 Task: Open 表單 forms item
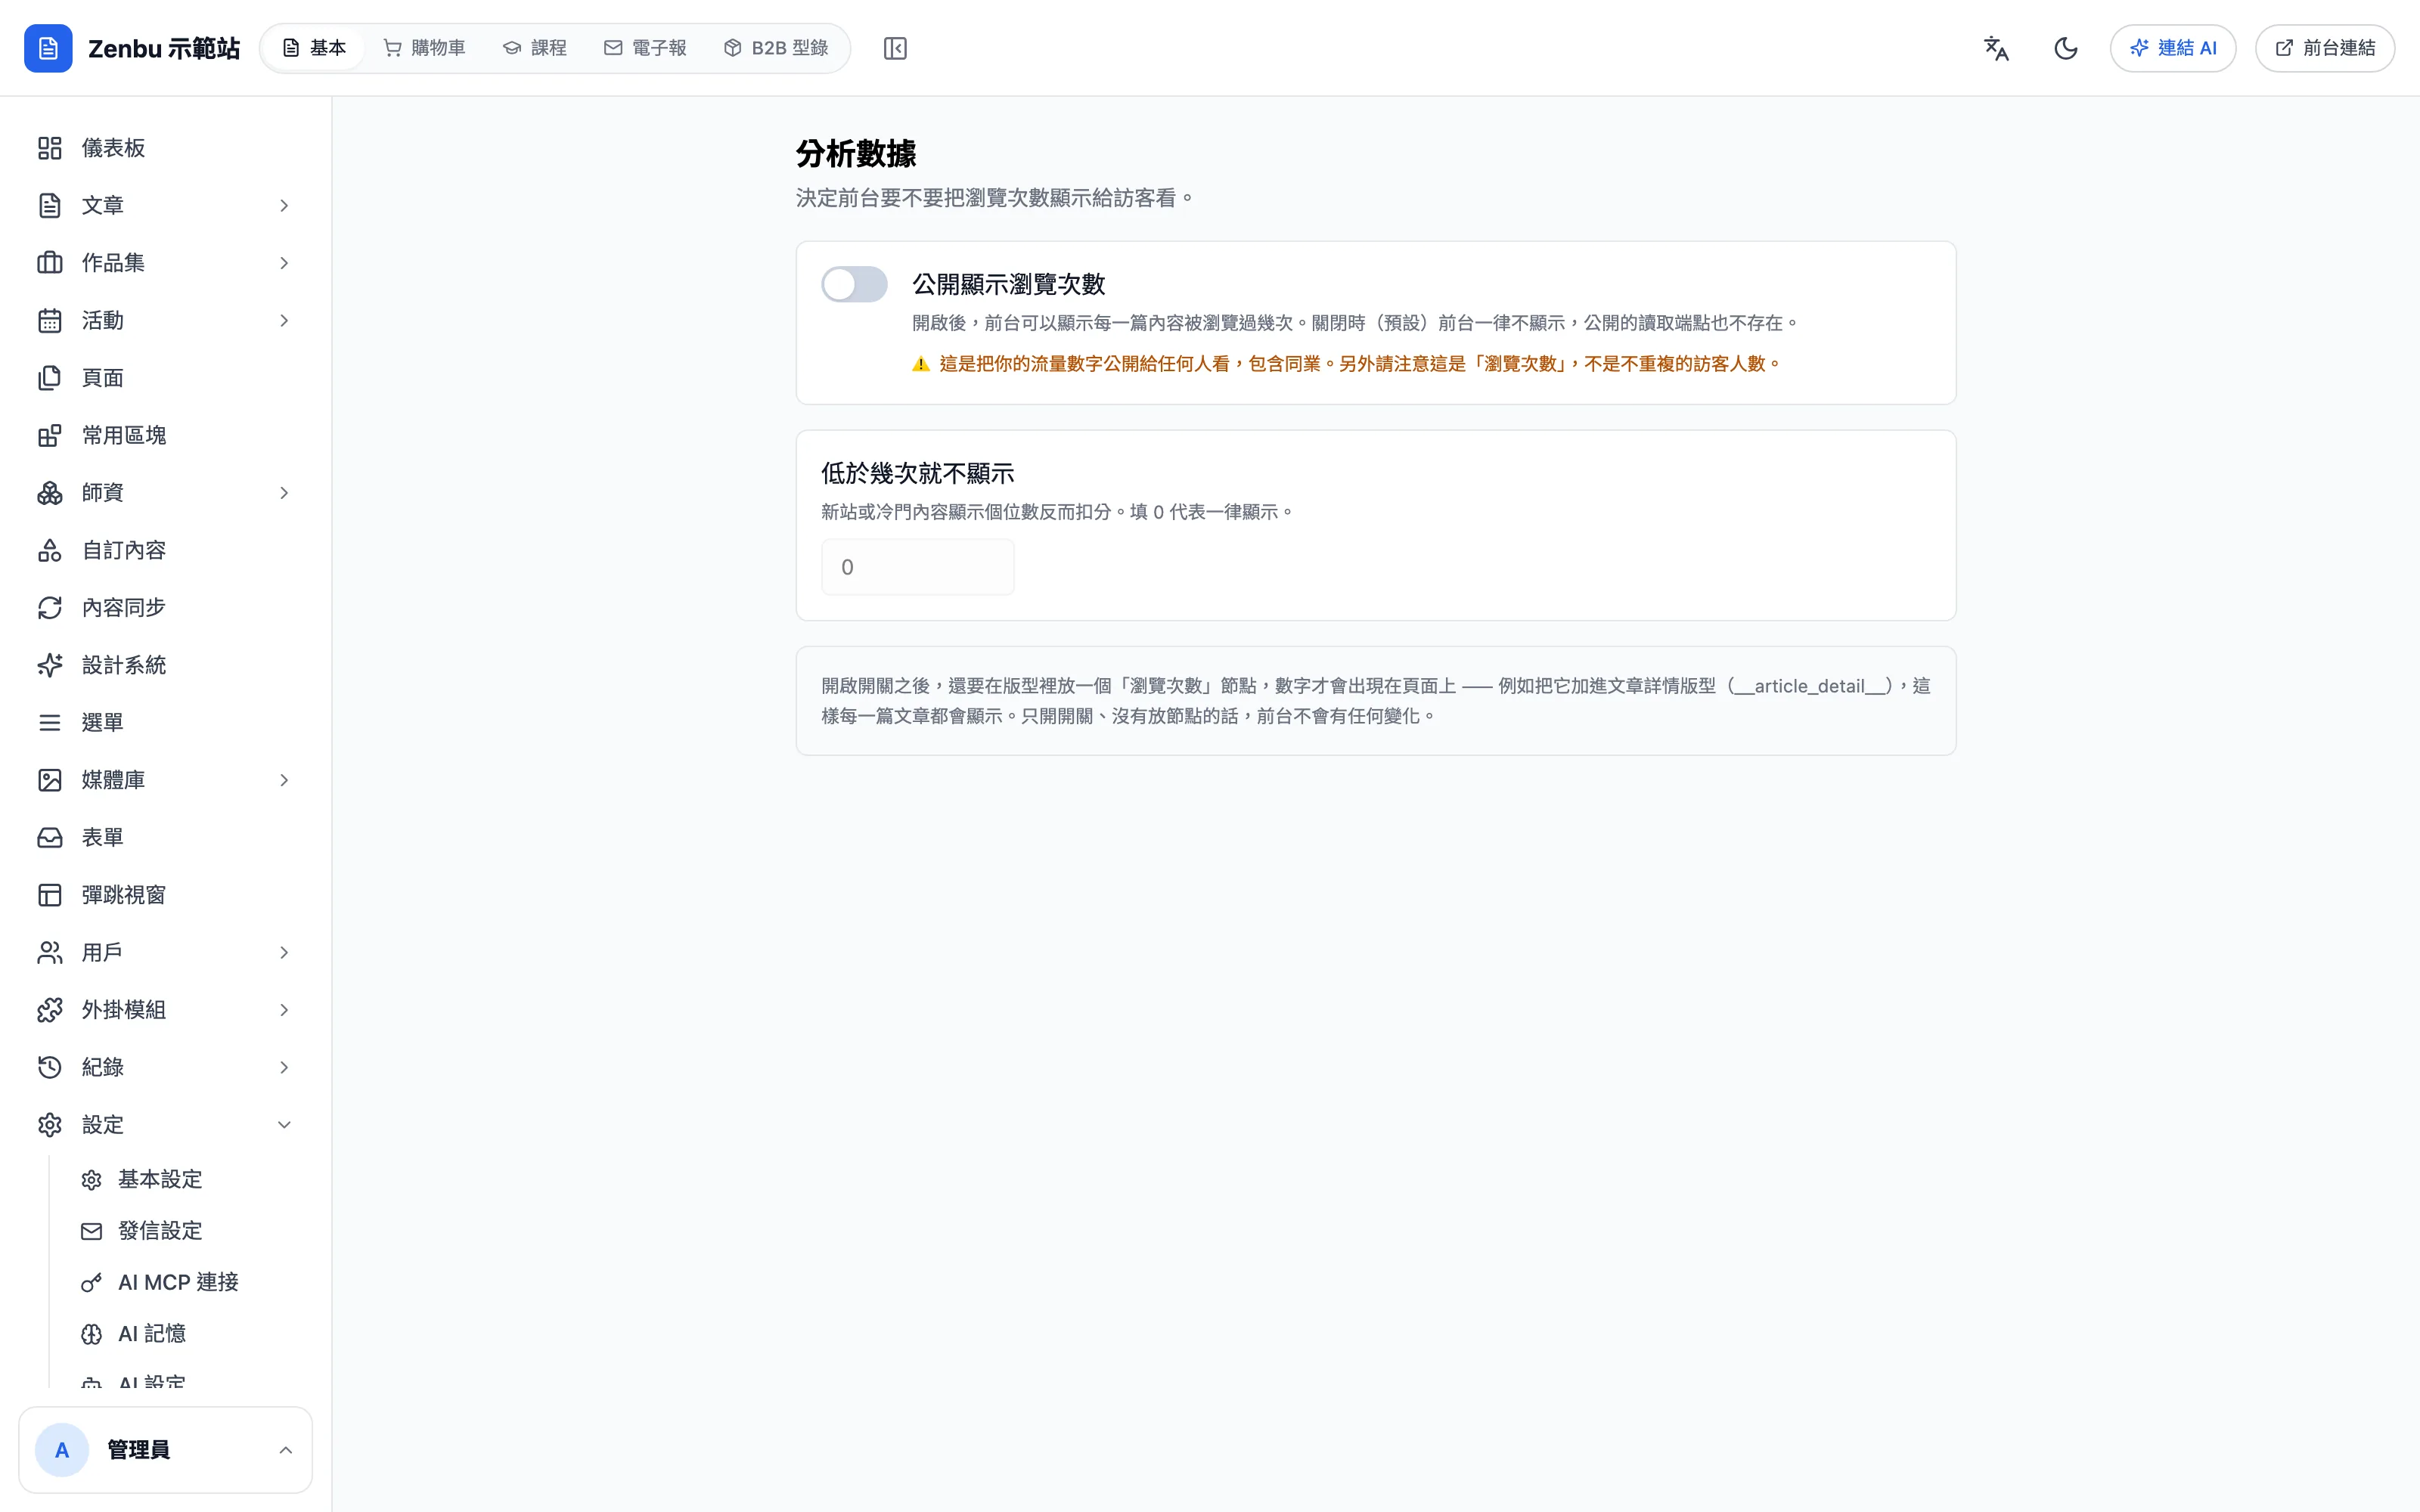165,837
